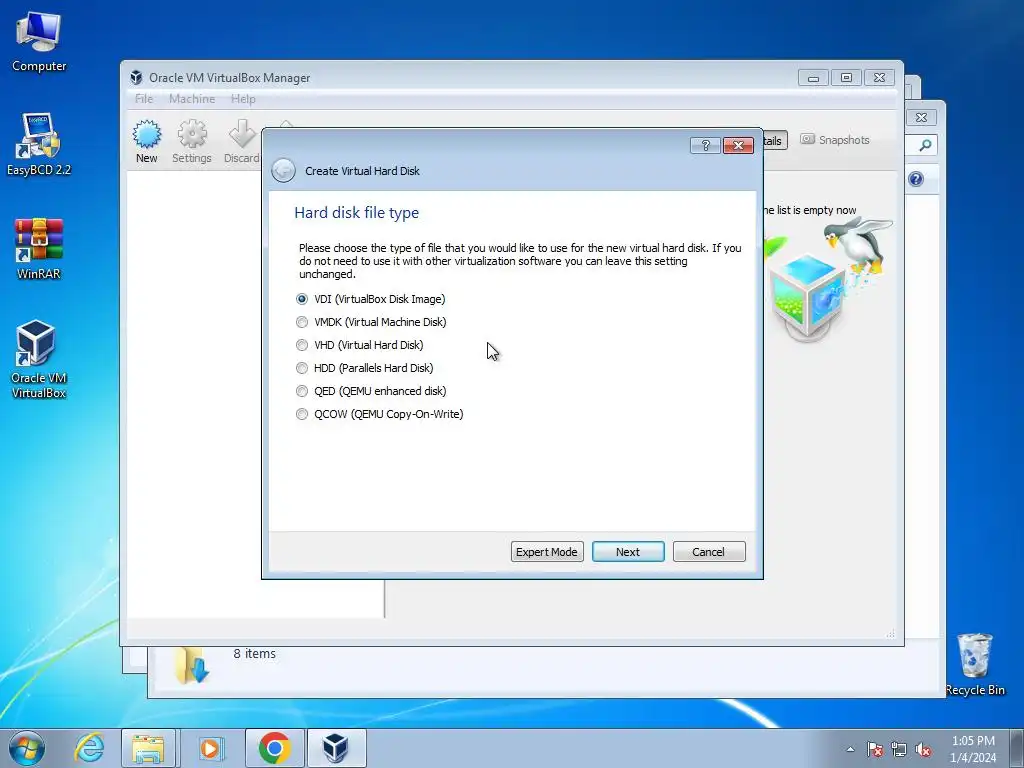Viewport: 1024px width, 768px height.
Task: Close the Create Virtual Hard Disk dialog
Action: (738, 145)
